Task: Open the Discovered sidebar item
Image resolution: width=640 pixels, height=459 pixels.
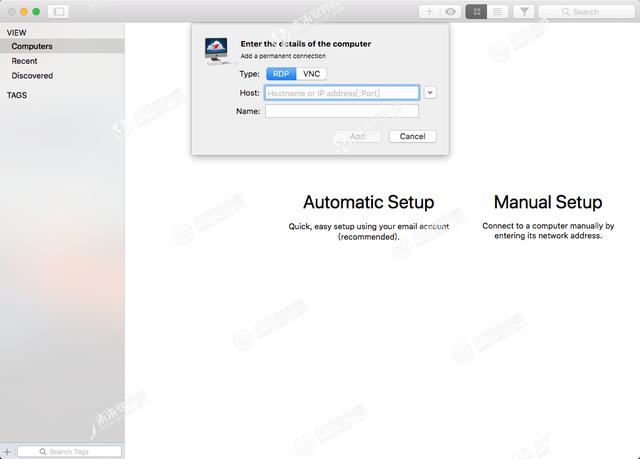Action: point(32,76)
